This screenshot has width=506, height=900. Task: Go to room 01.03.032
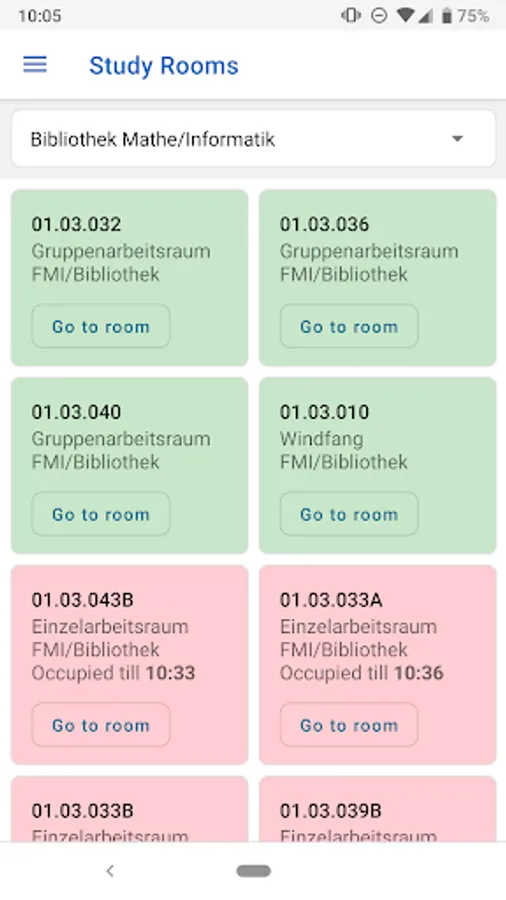(x=101, y=326)
